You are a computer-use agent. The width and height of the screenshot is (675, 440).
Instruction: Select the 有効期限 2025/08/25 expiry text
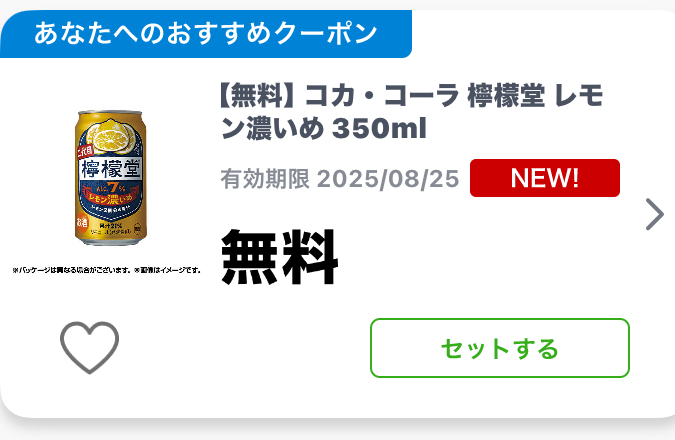(x=340, y=179)
